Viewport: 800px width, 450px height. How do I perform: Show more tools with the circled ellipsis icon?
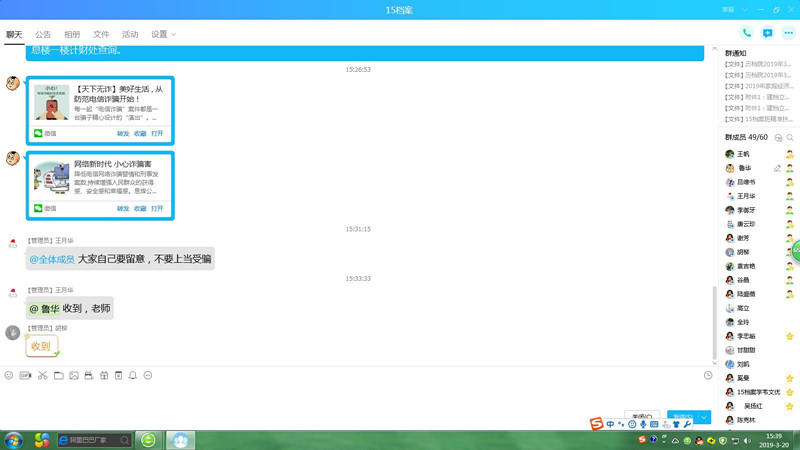(148, 376)
